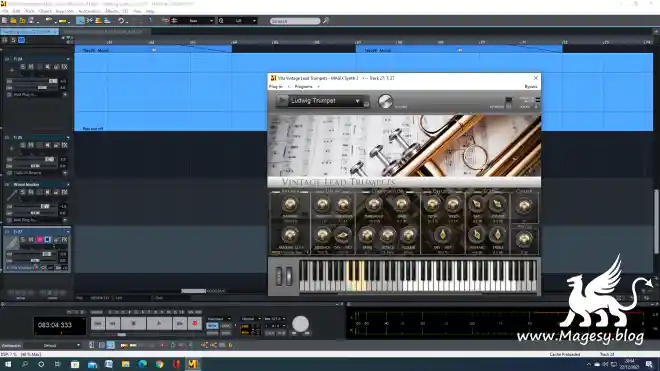Viewport: 660px width, 371px height.
Task: Click the Rewind transport button
Action: 113,323
